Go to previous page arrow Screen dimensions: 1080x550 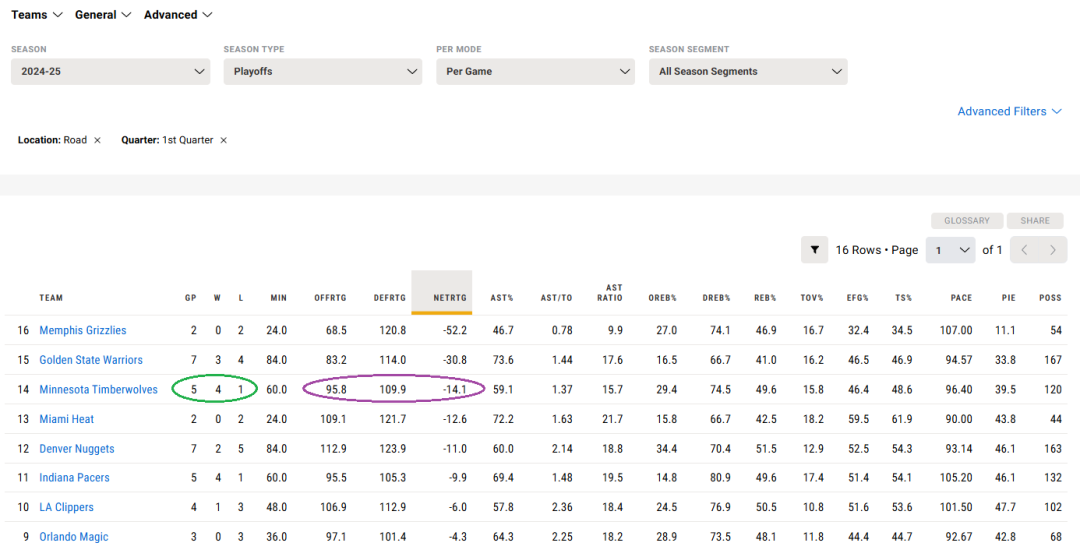click(1024, 250)
